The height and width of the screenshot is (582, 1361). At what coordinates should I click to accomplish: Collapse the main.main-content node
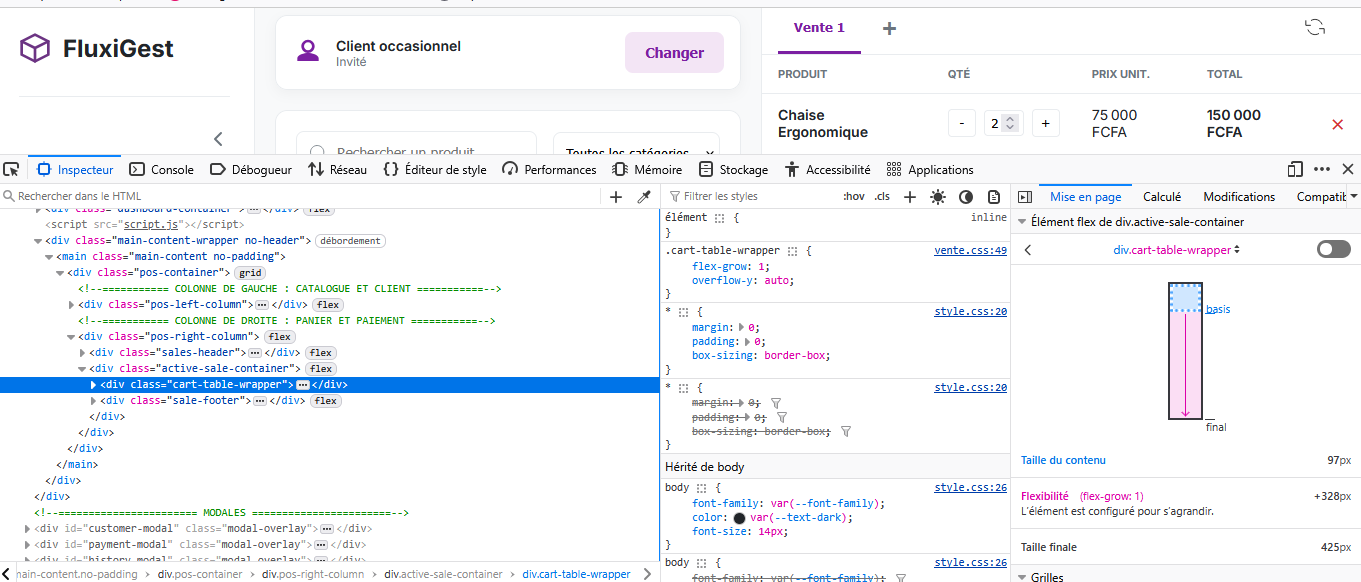pos(49,257)
